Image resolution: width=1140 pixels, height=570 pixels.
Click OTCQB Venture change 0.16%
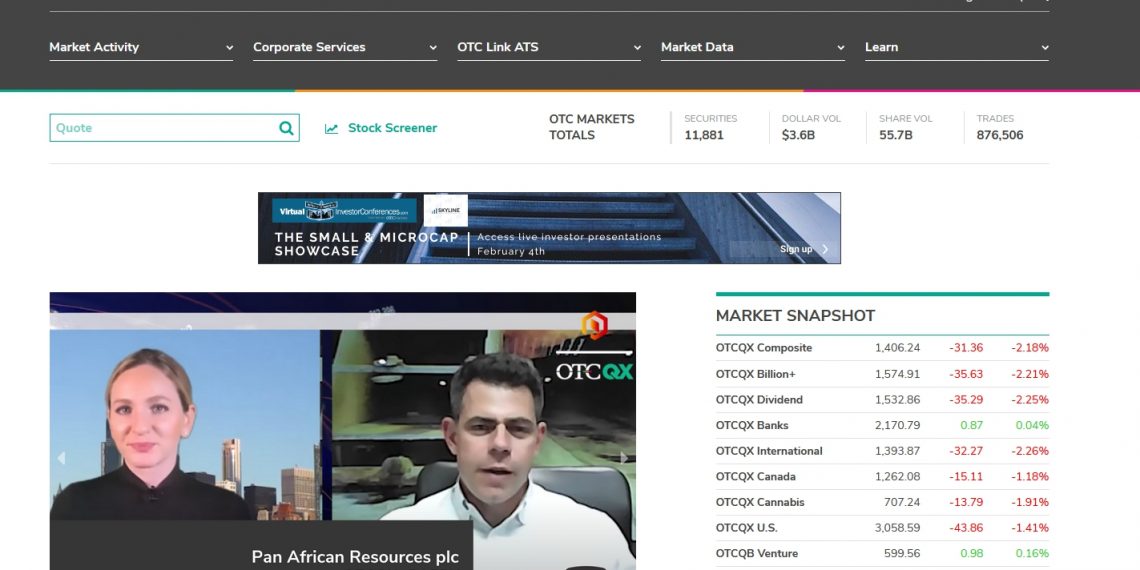(x=1032, y=553)
